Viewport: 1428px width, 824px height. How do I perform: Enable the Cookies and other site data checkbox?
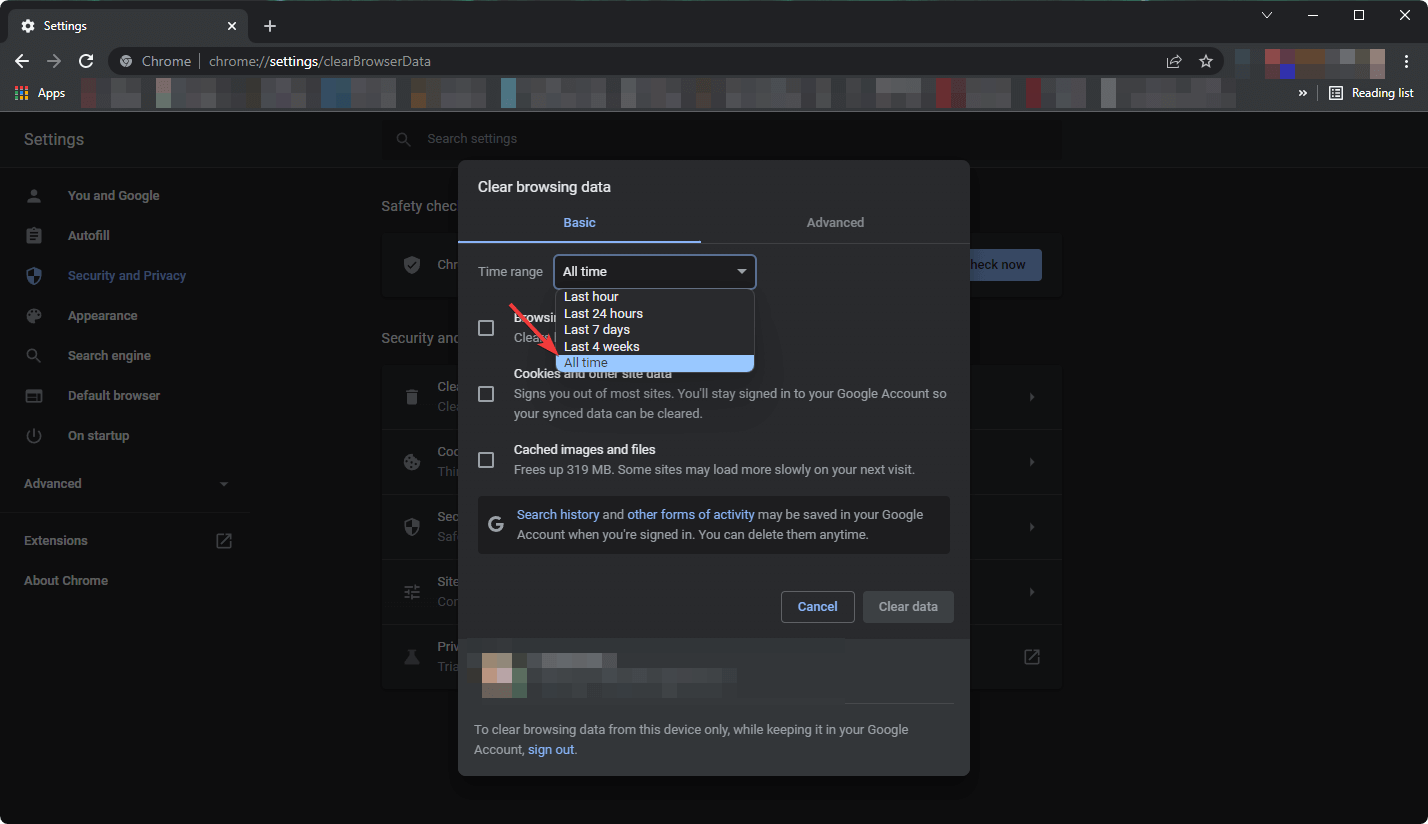pyautogui.click(x=486, y=394)
